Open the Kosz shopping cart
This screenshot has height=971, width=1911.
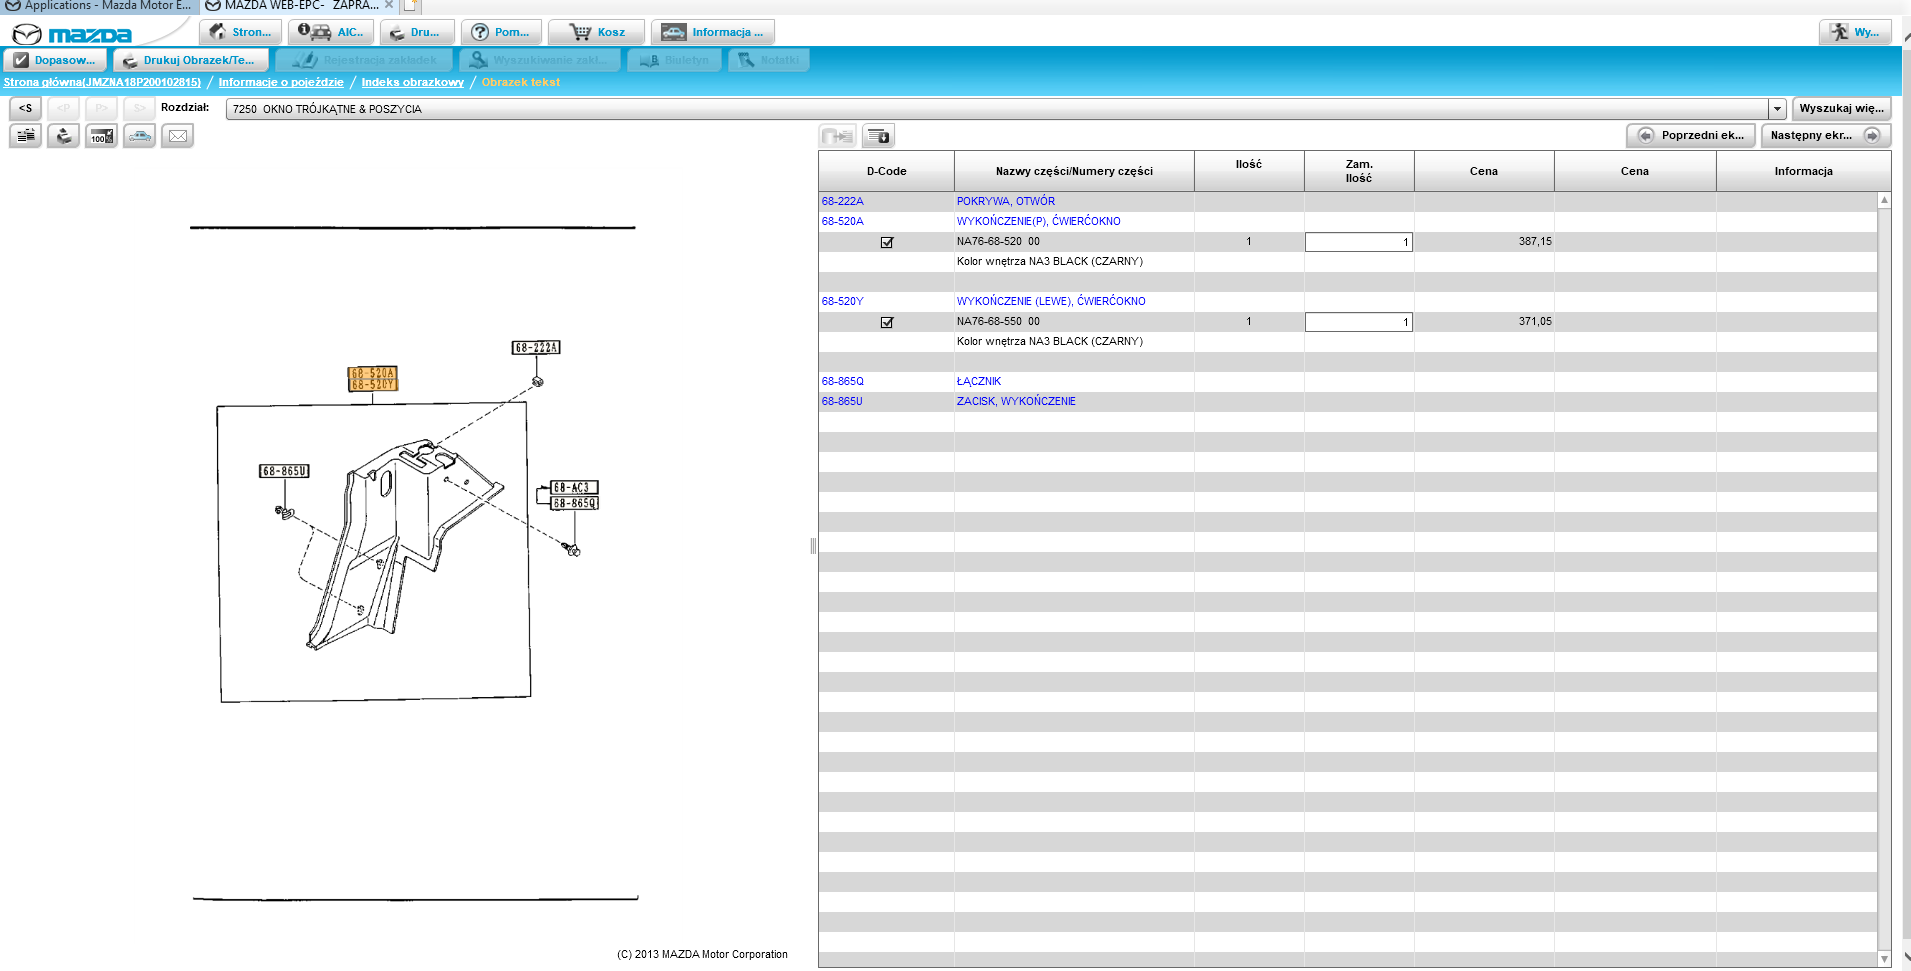(x=596, y=32)
